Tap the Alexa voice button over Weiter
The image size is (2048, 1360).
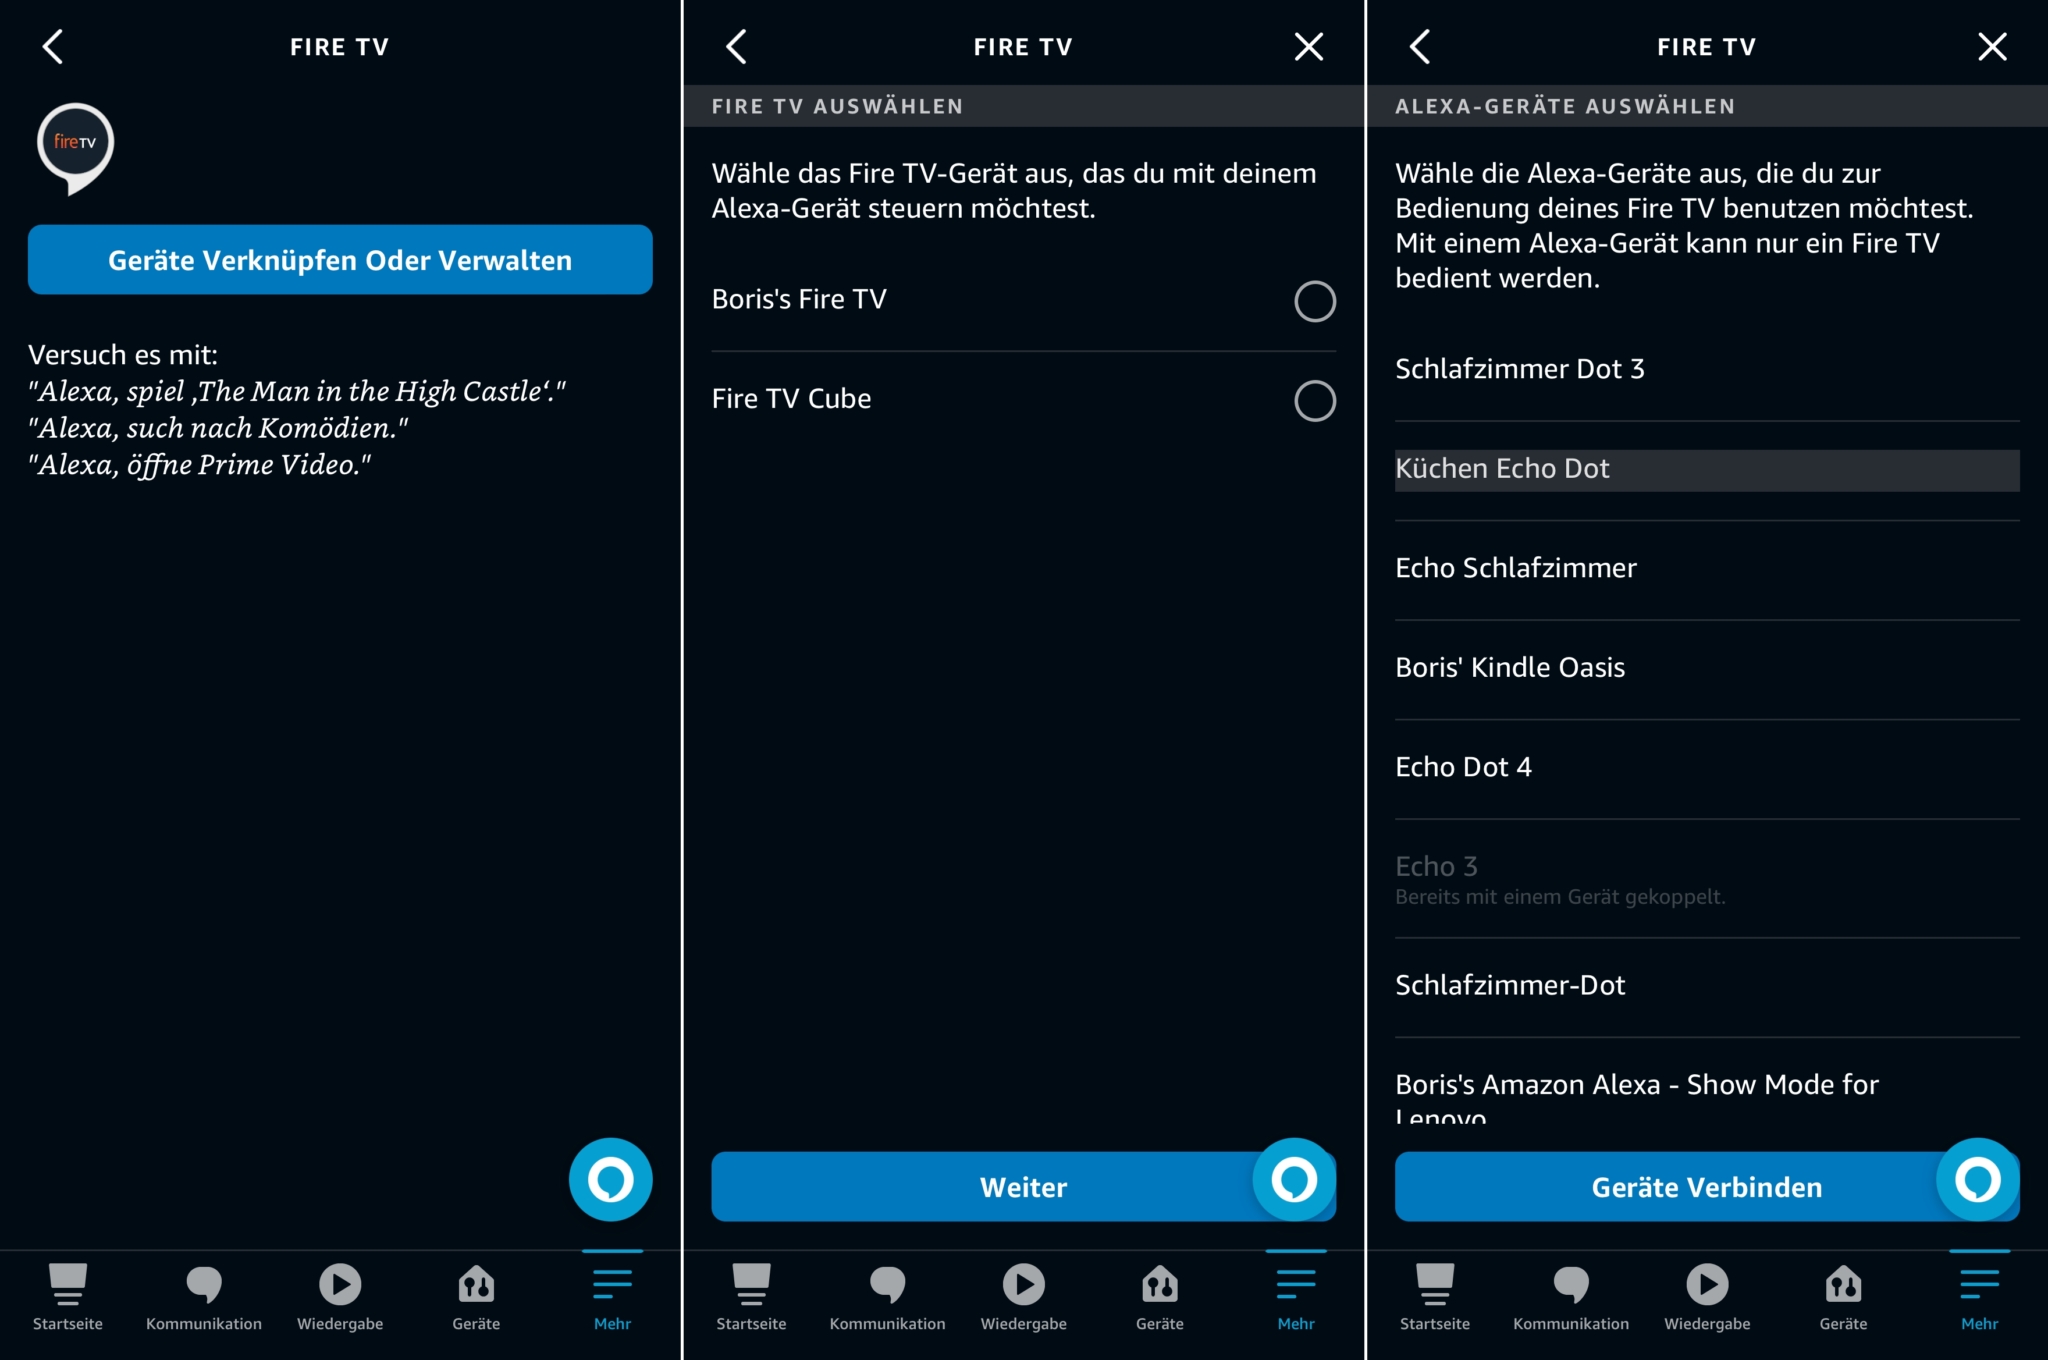[1293, 1180]
